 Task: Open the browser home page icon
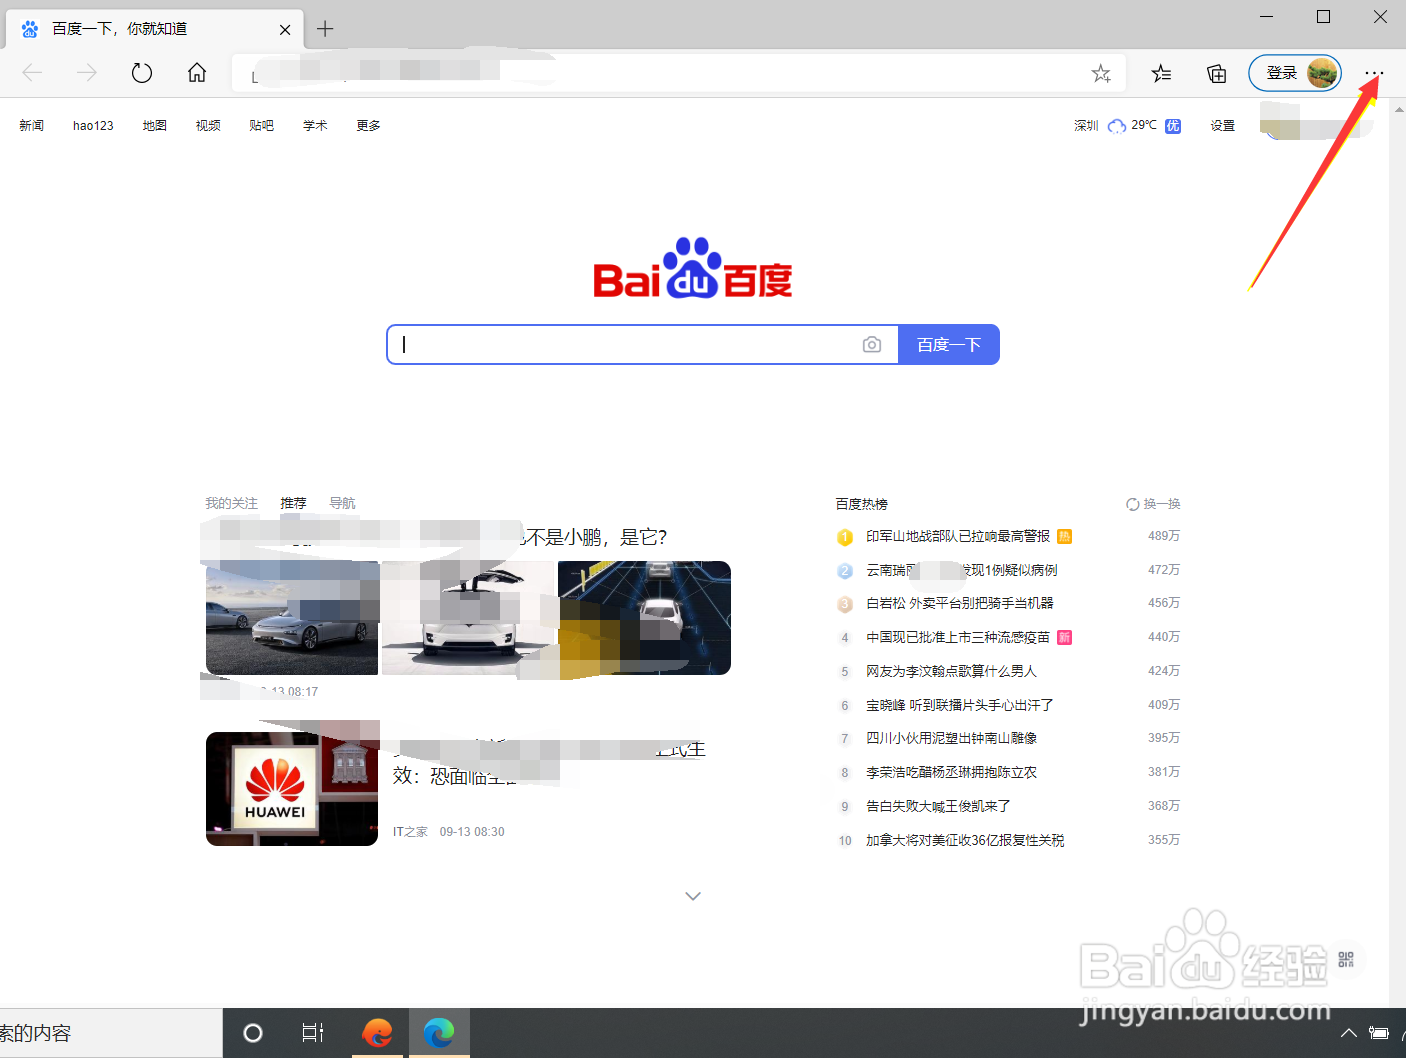(196, 72)
